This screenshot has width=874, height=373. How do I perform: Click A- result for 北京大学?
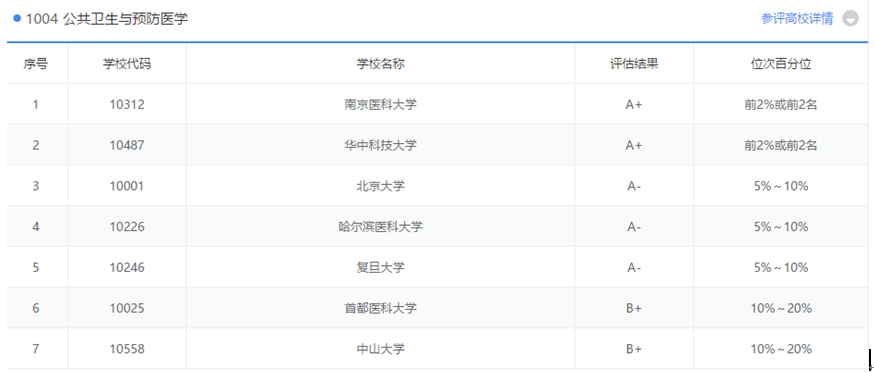click(634, 186)
